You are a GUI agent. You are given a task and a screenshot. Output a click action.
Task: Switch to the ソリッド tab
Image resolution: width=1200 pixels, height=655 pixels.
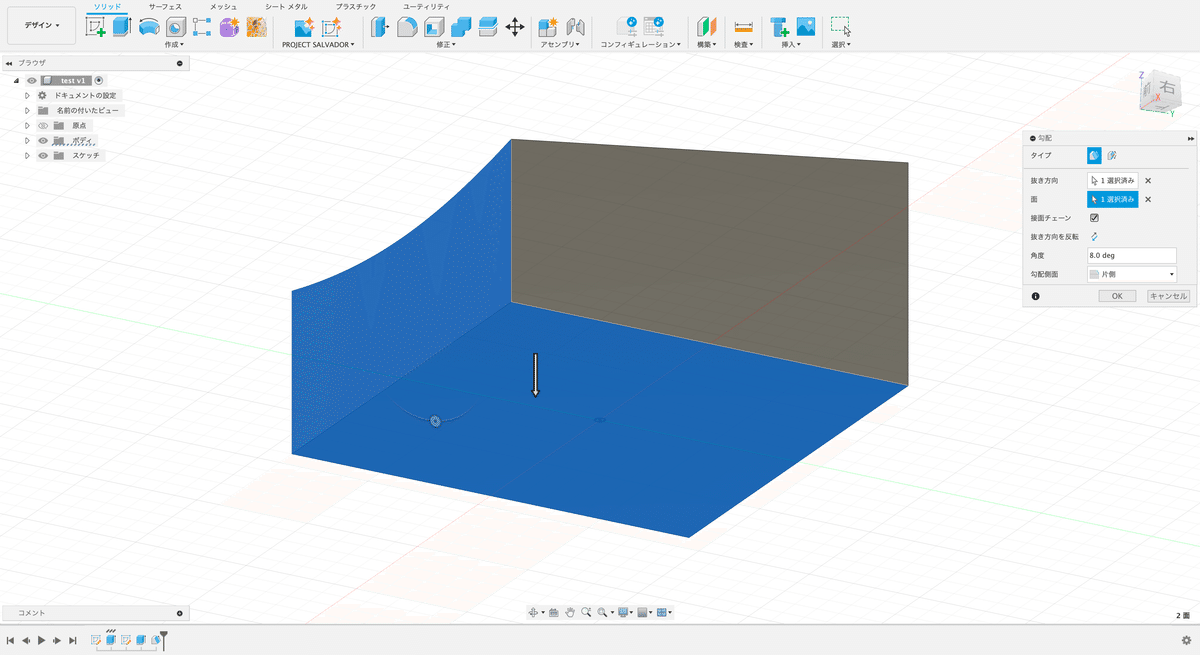(108, 6)
